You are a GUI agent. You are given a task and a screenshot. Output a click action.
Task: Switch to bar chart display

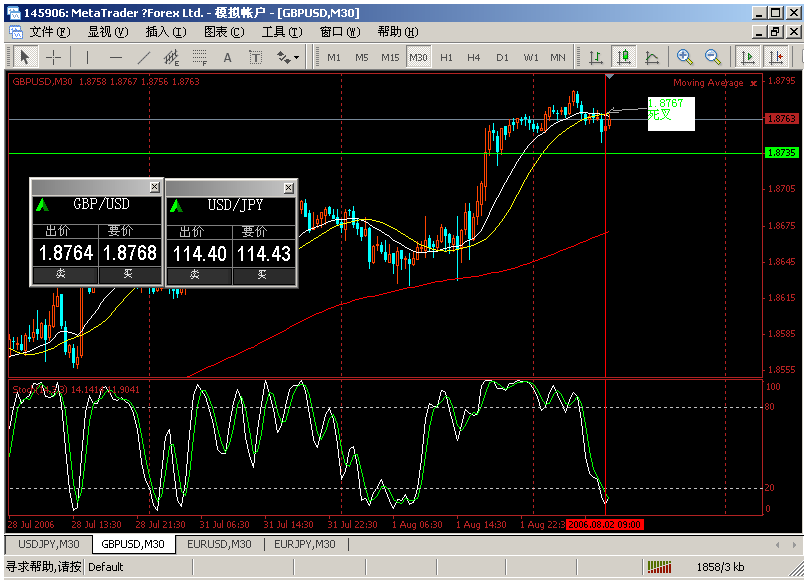pyautogui.click(x=596, y=57)
